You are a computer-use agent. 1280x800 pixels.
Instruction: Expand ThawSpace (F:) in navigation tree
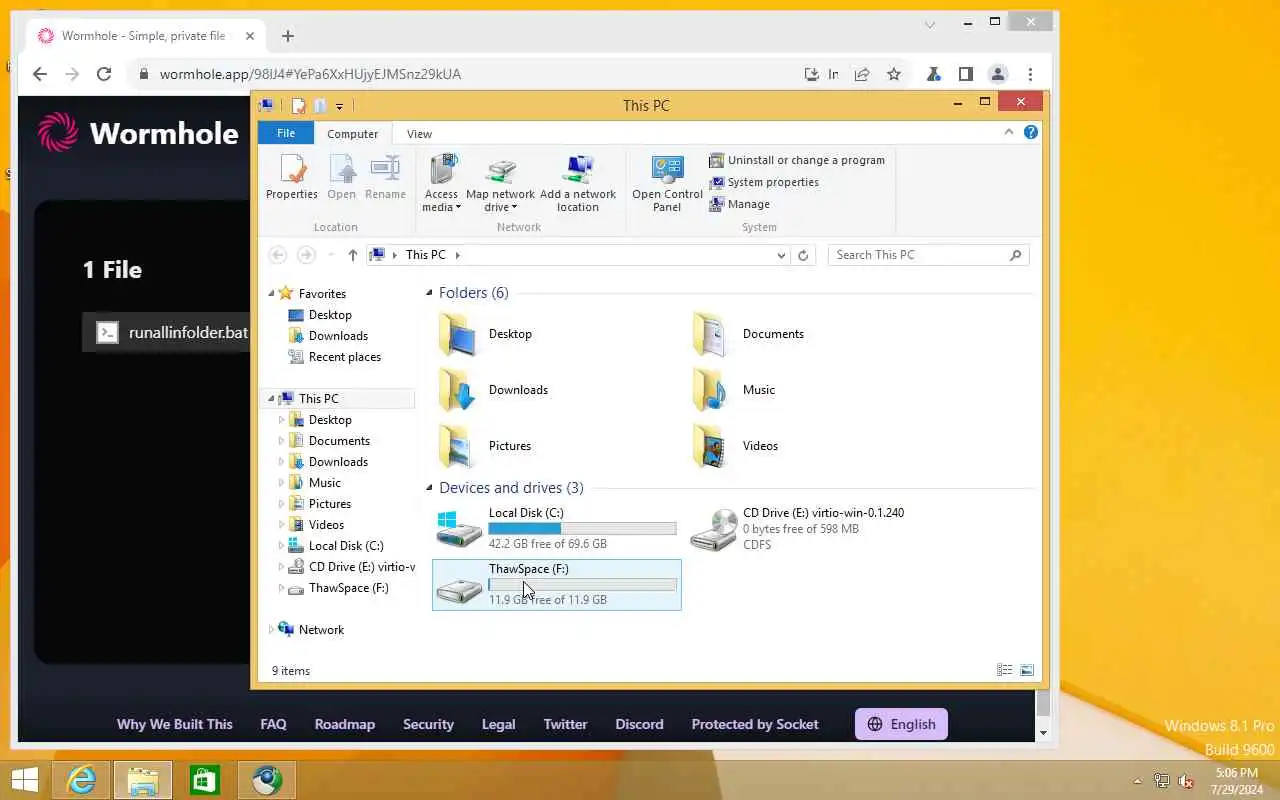pos(281,588)
